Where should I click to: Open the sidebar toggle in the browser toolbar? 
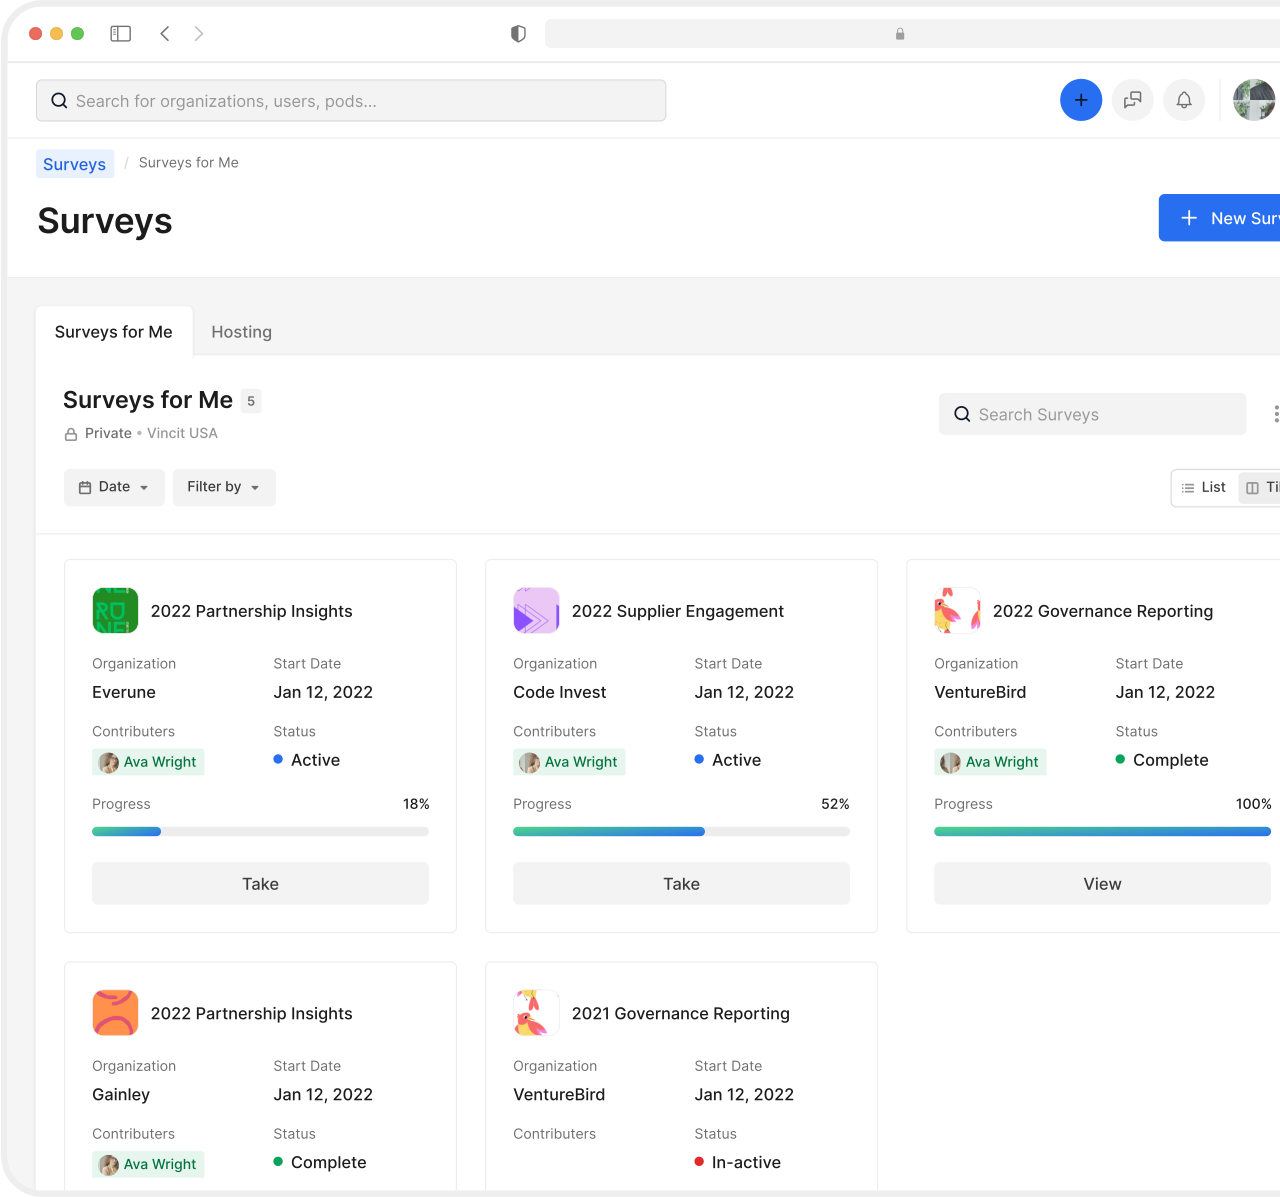120,33
